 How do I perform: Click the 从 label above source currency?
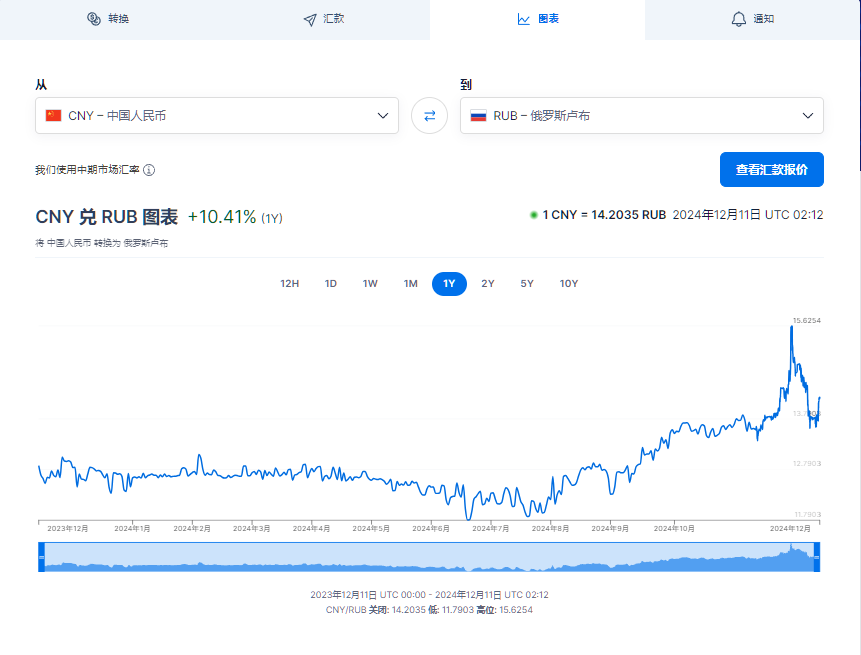click(x=41, y=85)
